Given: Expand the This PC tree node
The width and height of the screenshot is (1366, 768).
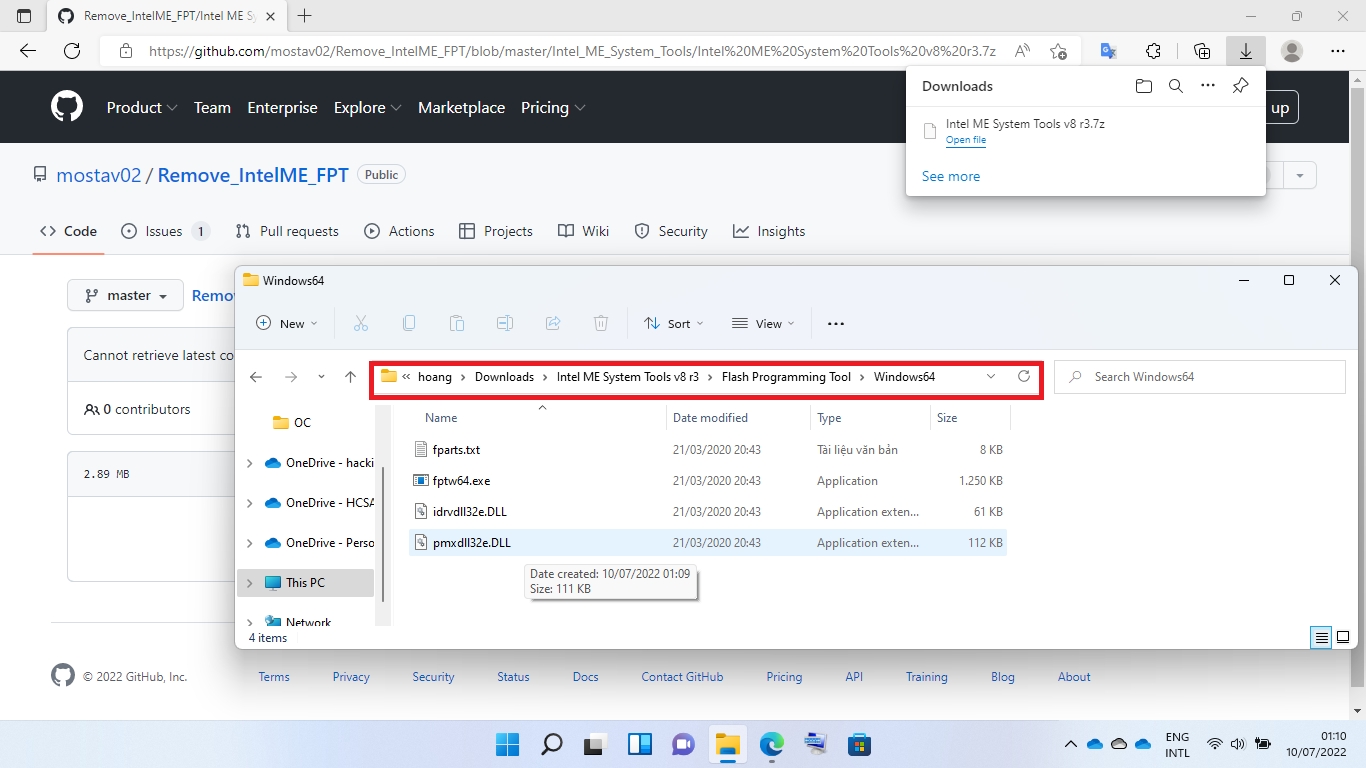Looking at the screenshot, I should pyautogui.click(x=250, y=583).
